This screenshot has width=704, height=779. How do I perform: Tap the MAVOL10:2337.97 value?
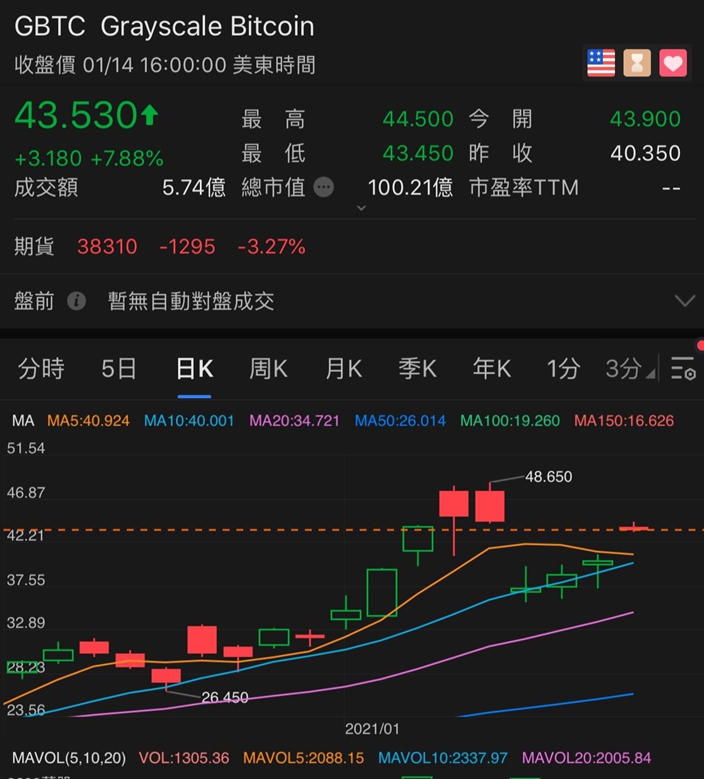(443, 758)
